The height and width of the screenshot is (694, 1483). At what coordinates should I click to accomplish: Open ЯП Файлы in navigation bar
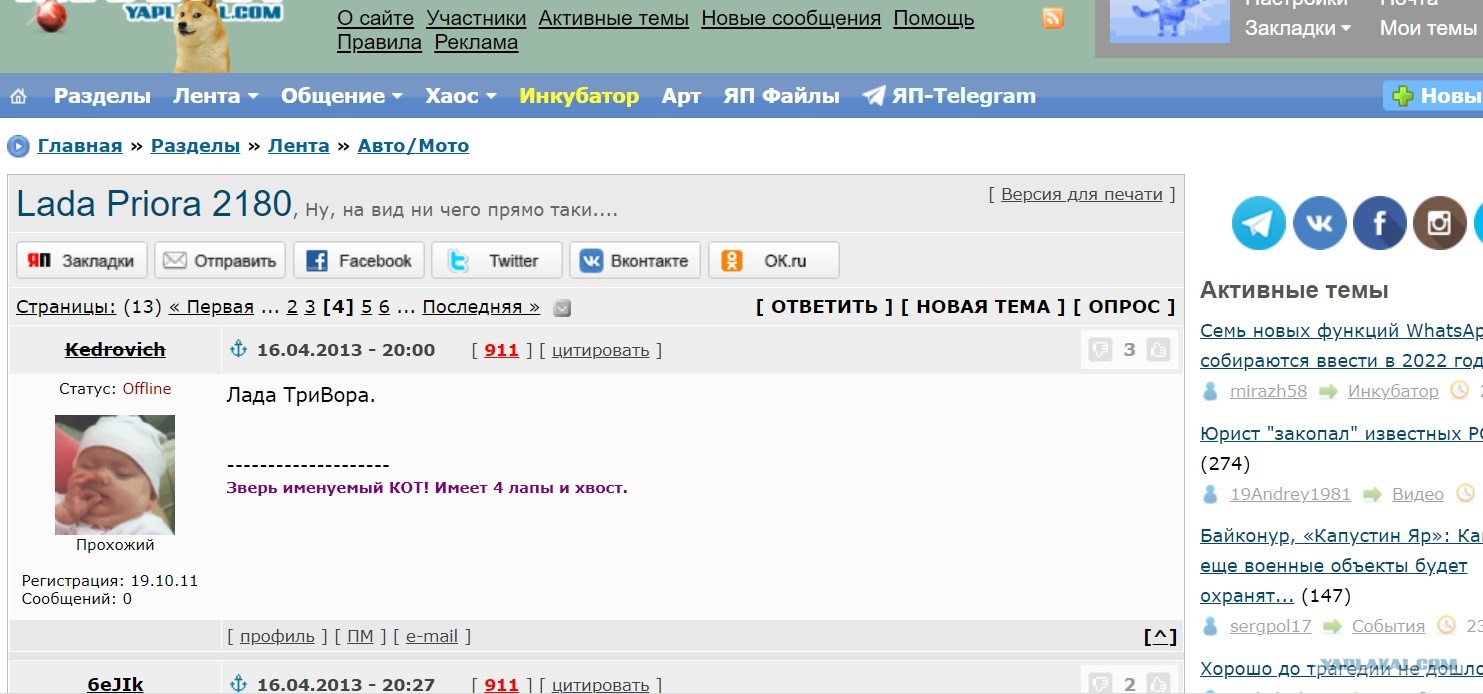781,96
